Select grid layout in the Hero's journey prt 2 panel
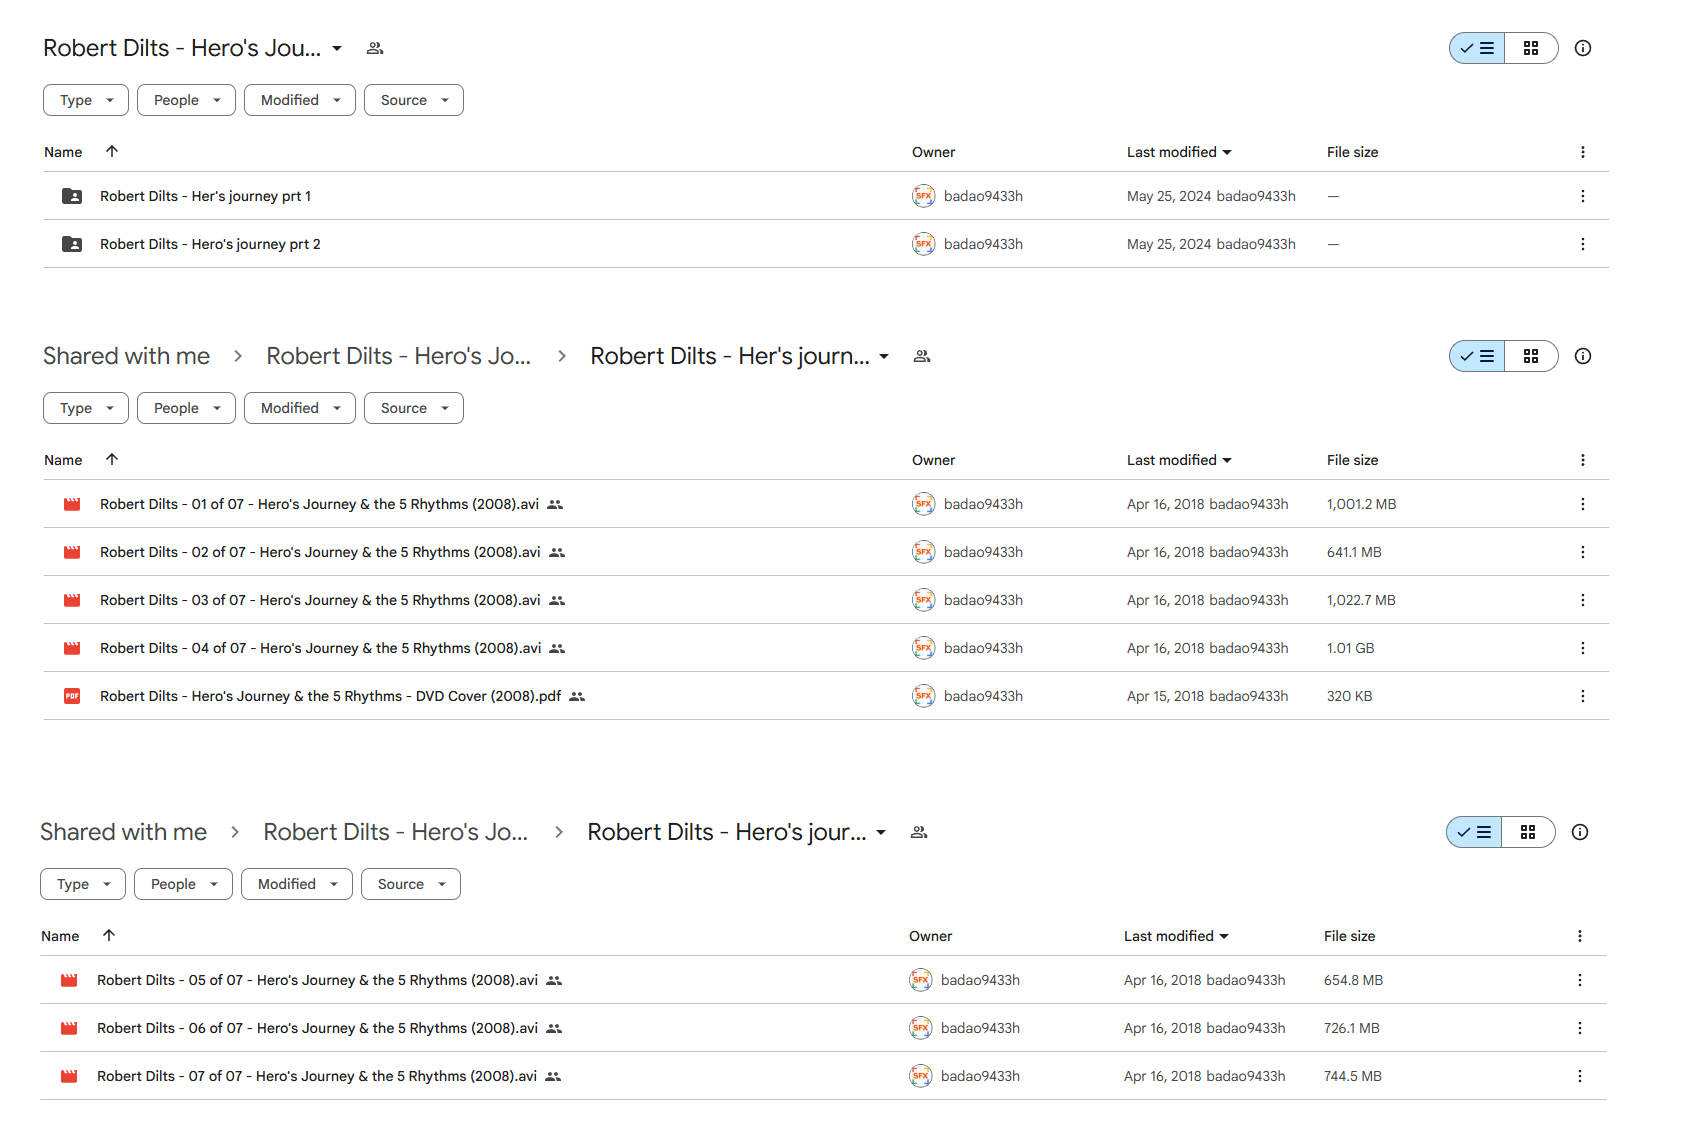 (x=1528, y=832)
